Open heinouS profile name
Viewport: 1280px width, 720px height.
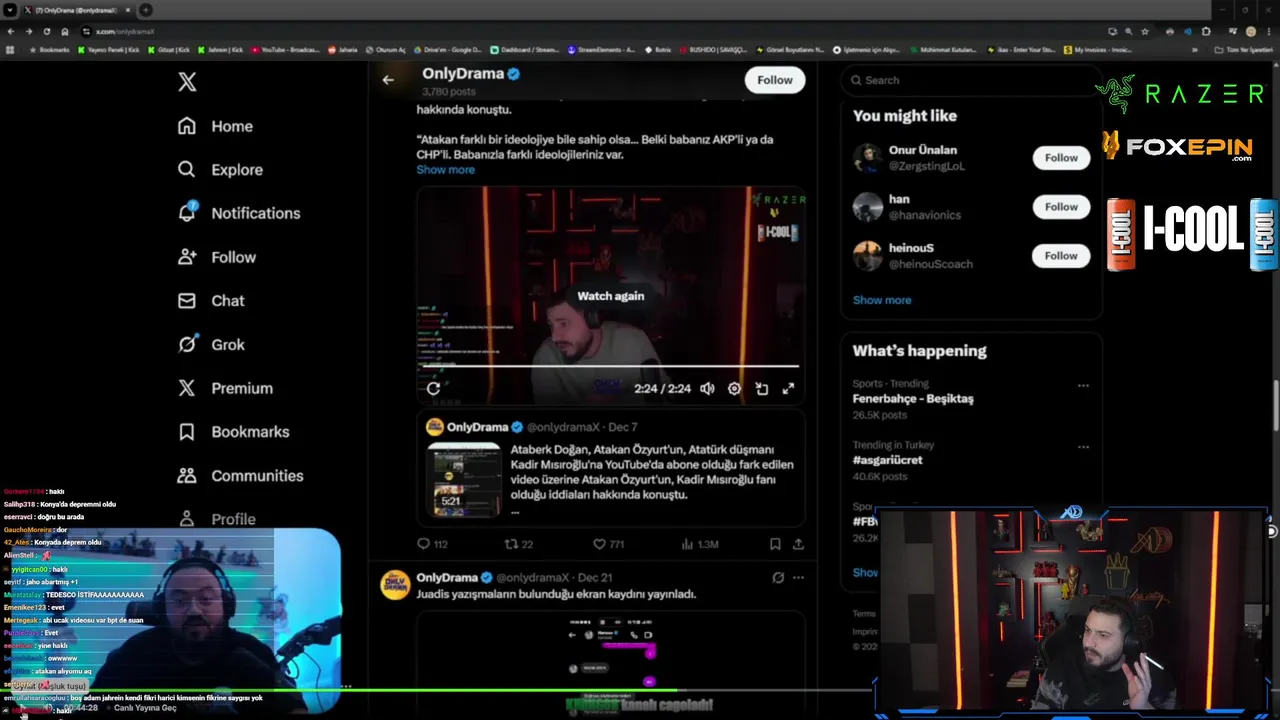(x=911, y=248)
